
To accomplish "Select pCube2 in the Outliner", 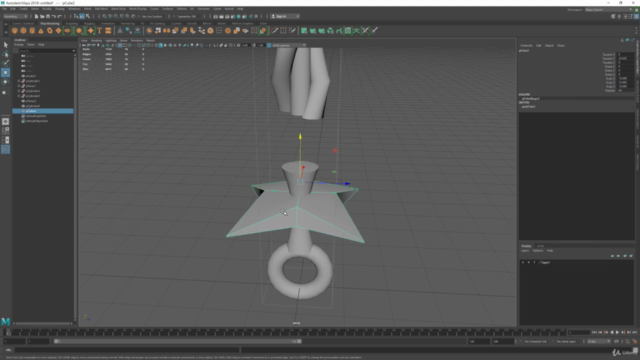I will 43,111.
